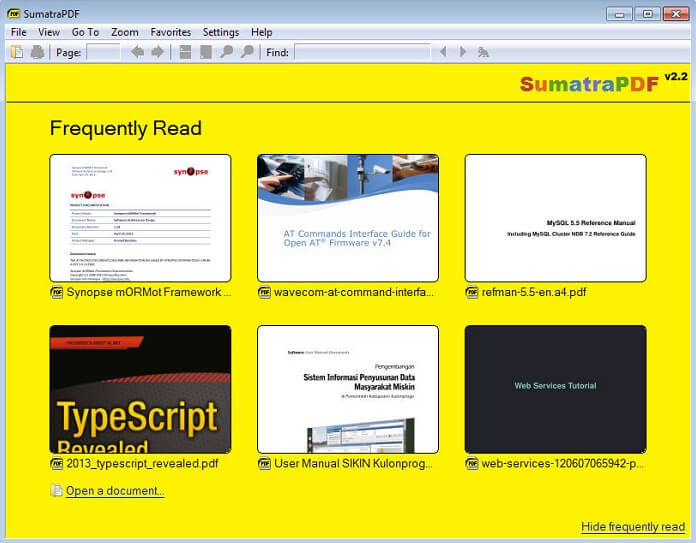Click the Find next arrow icon

click(x=463, y=52)
